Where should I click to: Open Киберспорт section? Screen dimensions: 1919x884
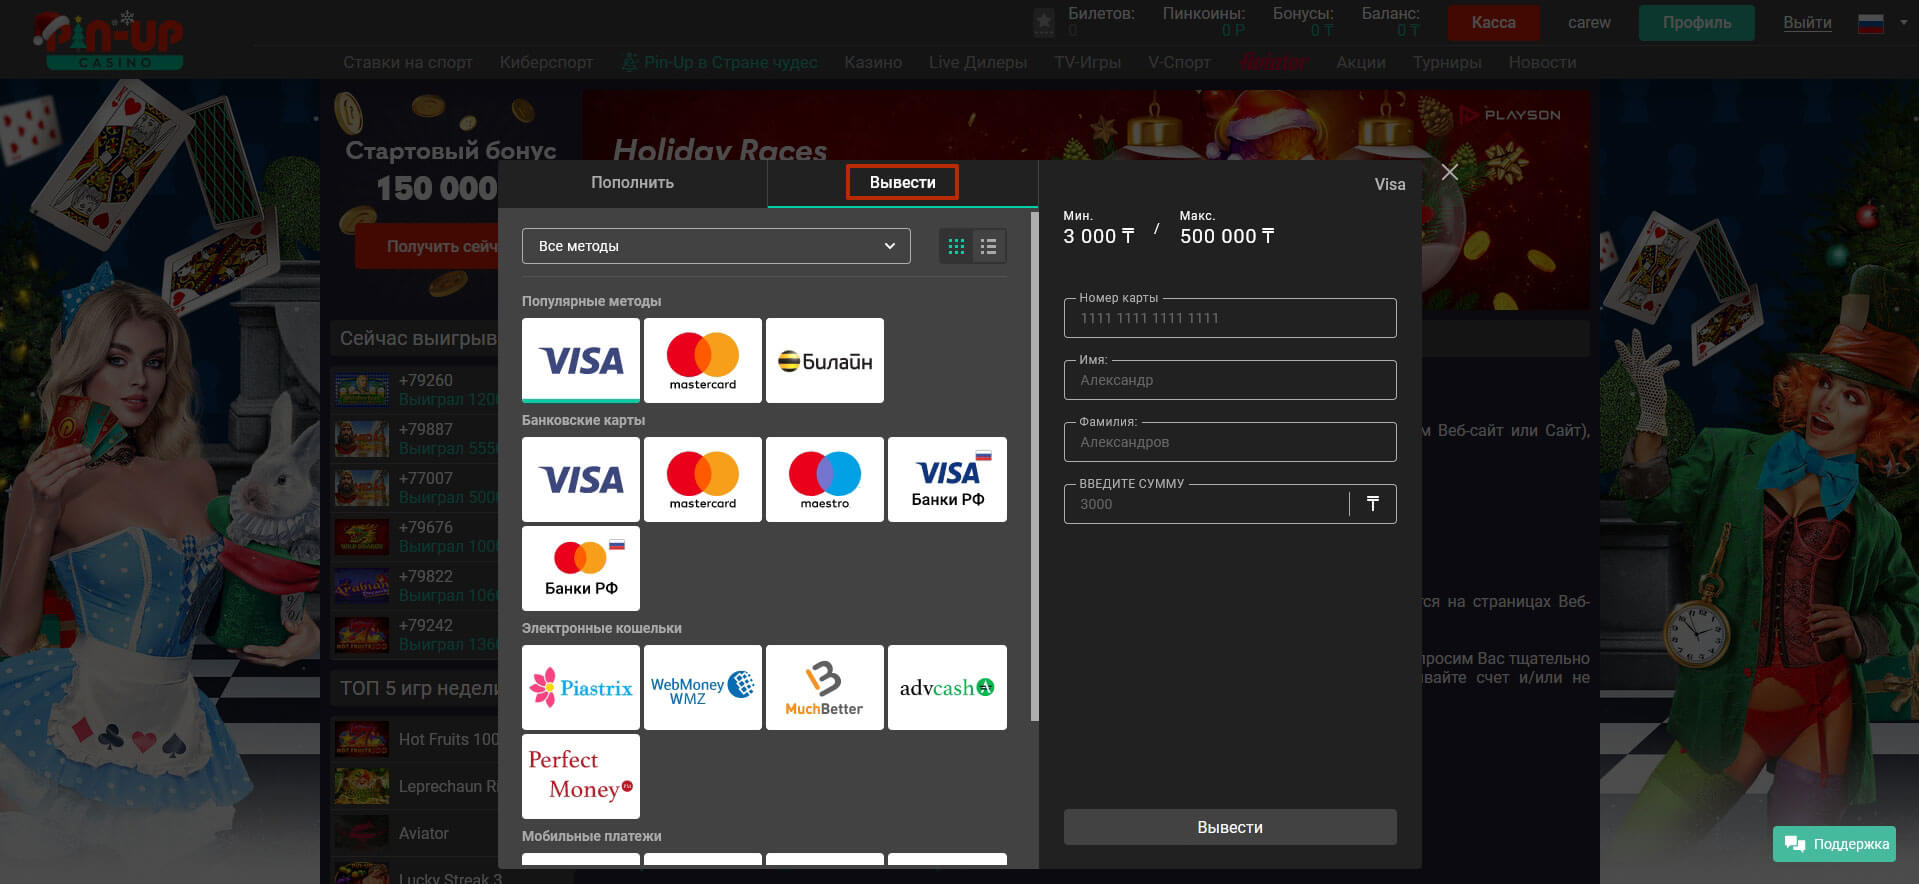coord(546,62)
